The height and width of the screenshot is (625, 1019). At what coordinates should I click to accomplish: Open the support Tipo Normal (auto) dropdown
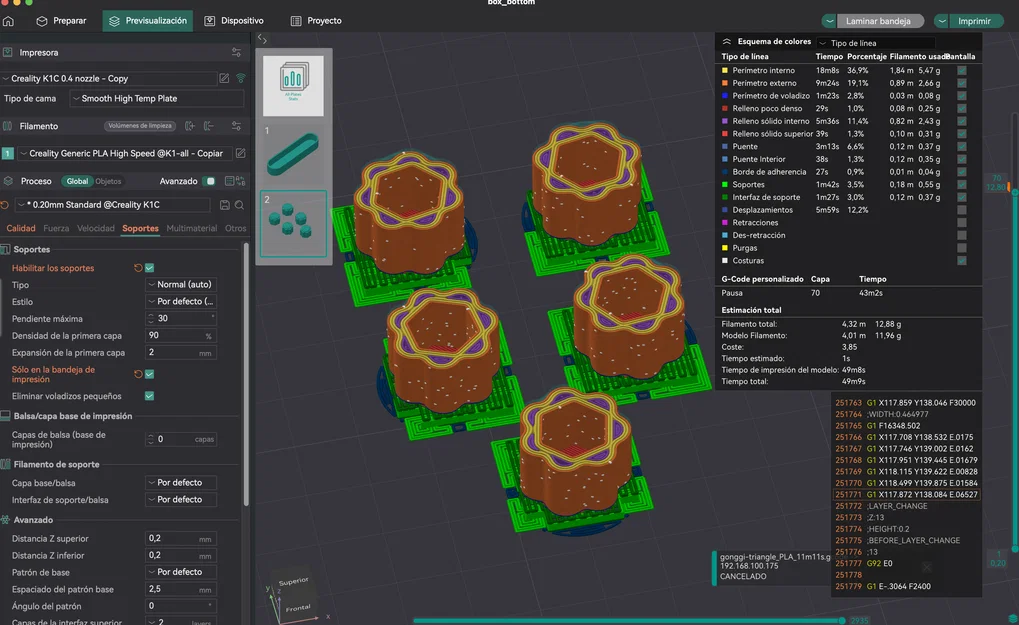tap(181, 285)
